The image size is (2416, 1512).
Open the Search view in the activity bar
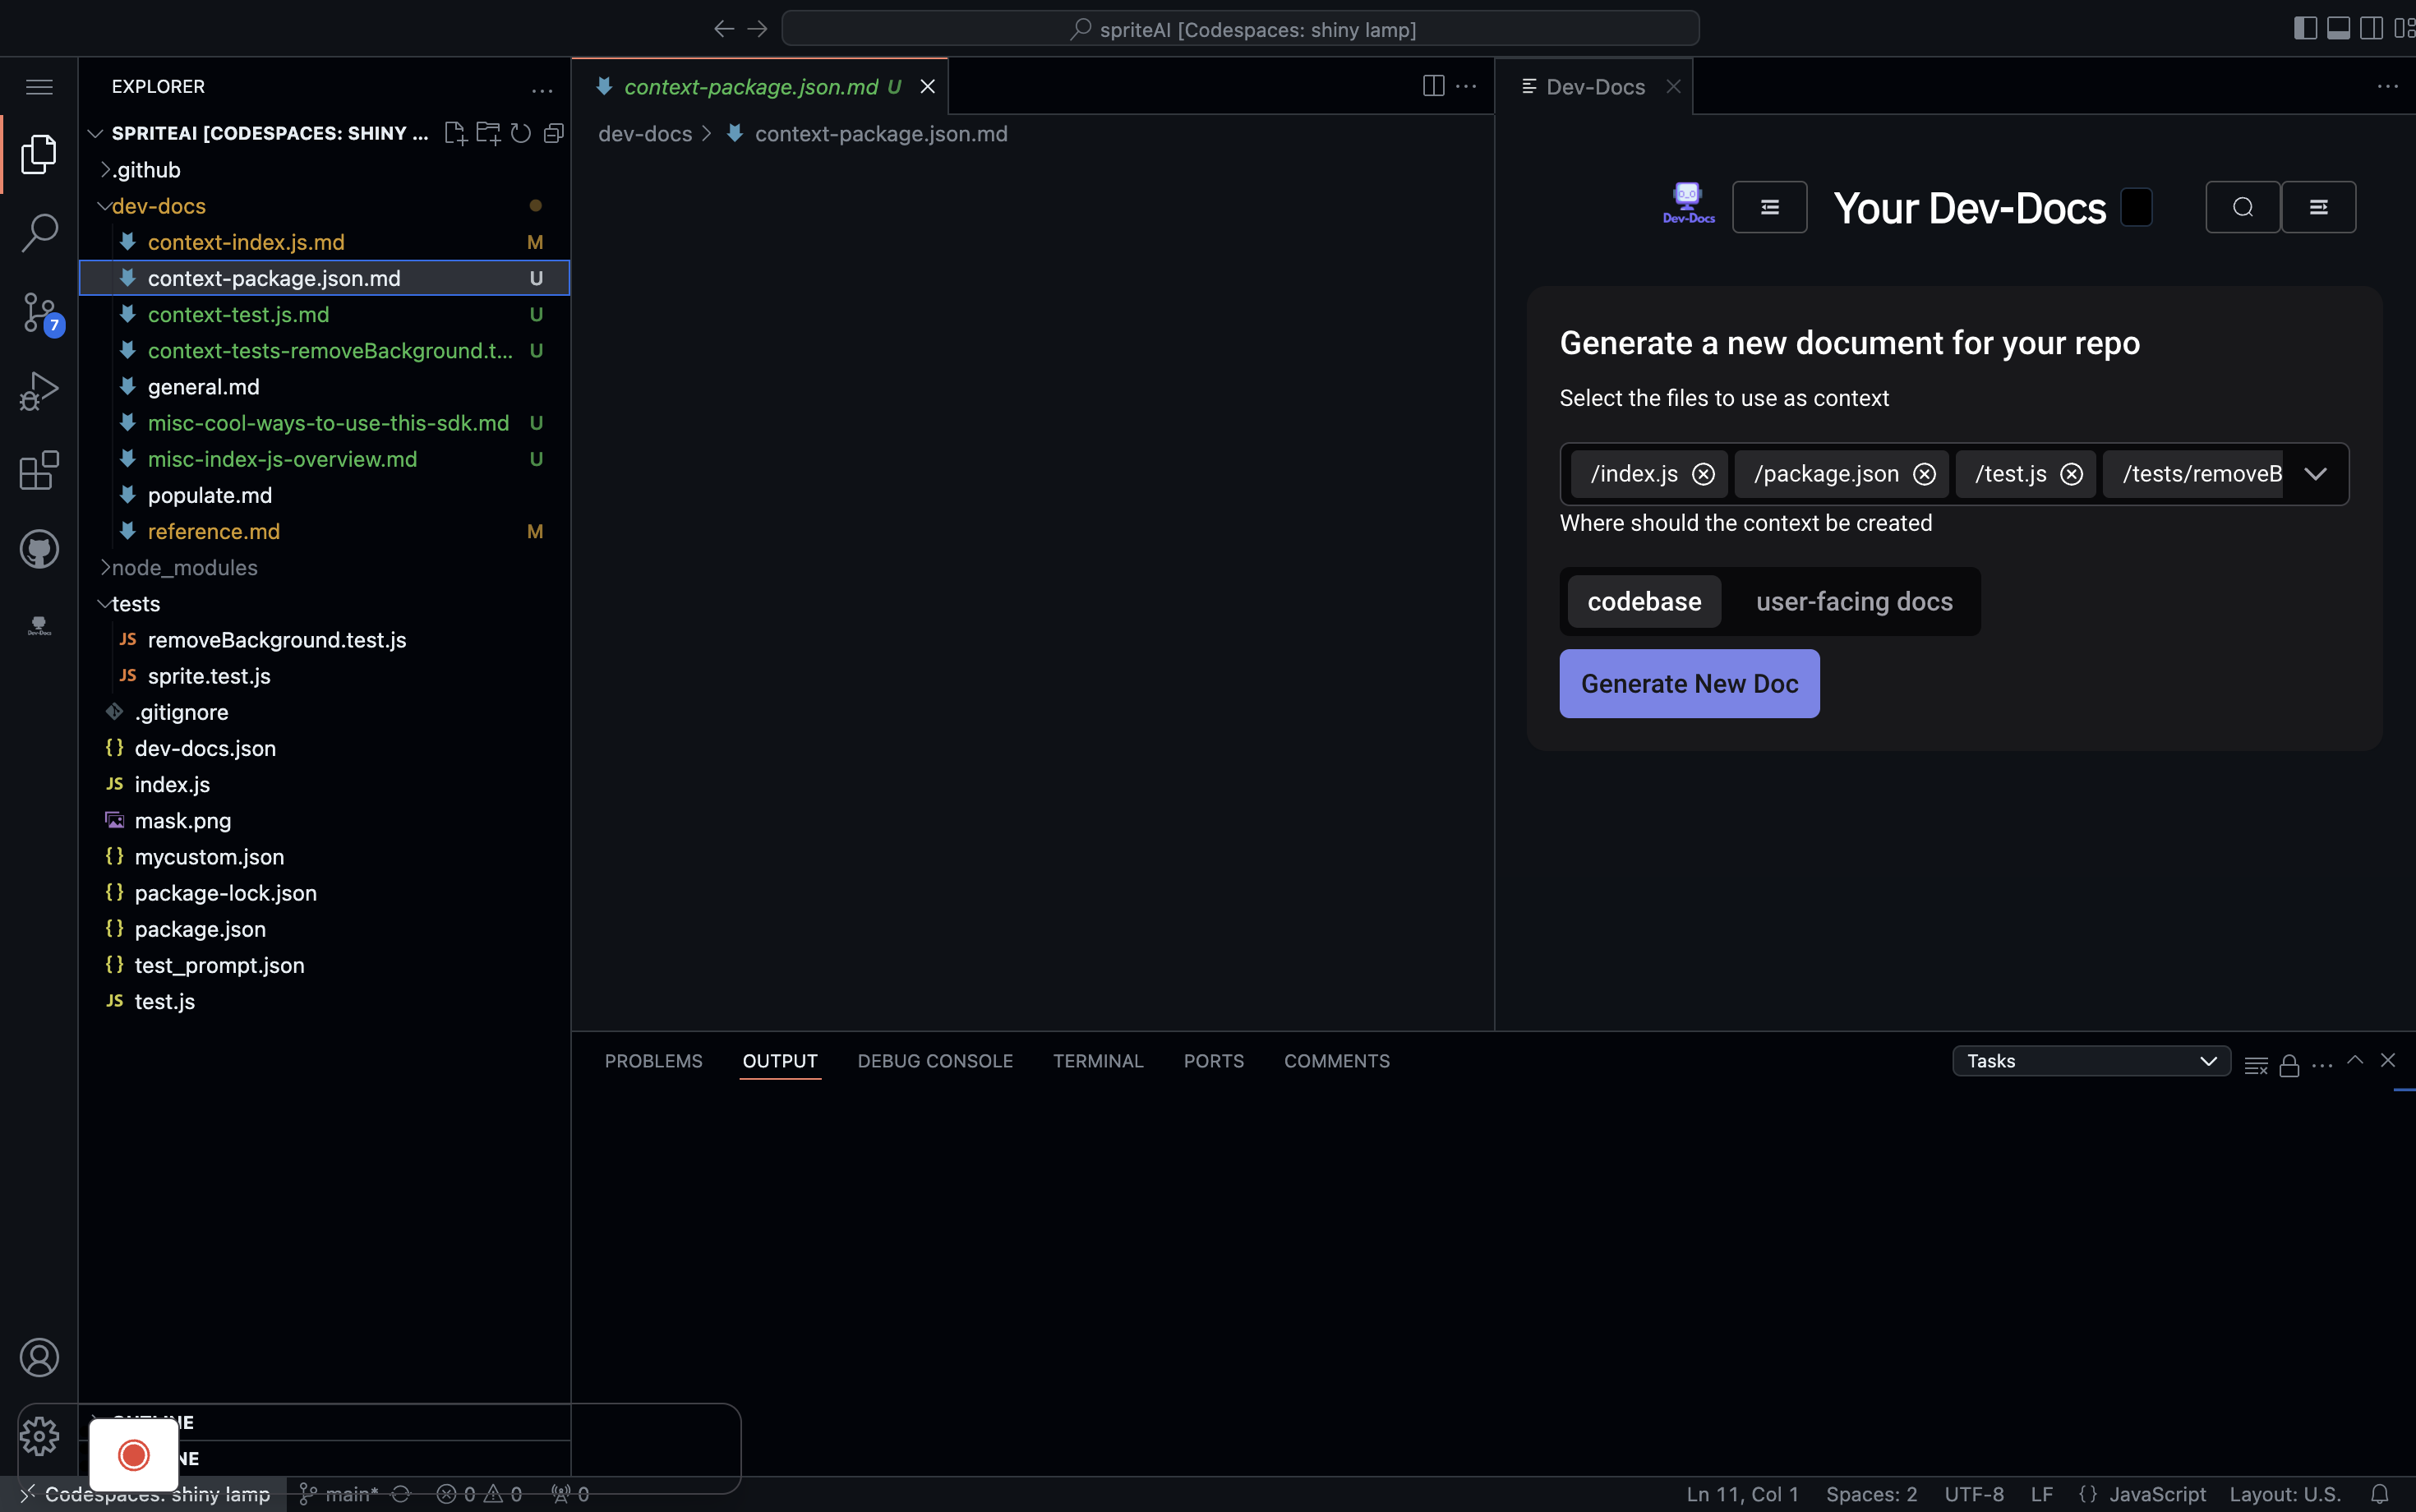(39, 232)
